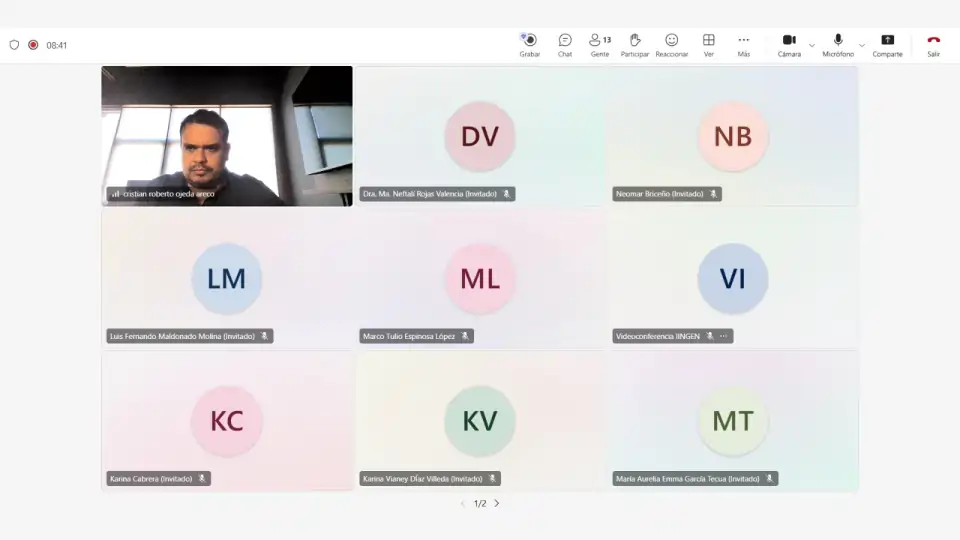Click the MT avatar circle
Screen dimensions: 960x540
733,421
